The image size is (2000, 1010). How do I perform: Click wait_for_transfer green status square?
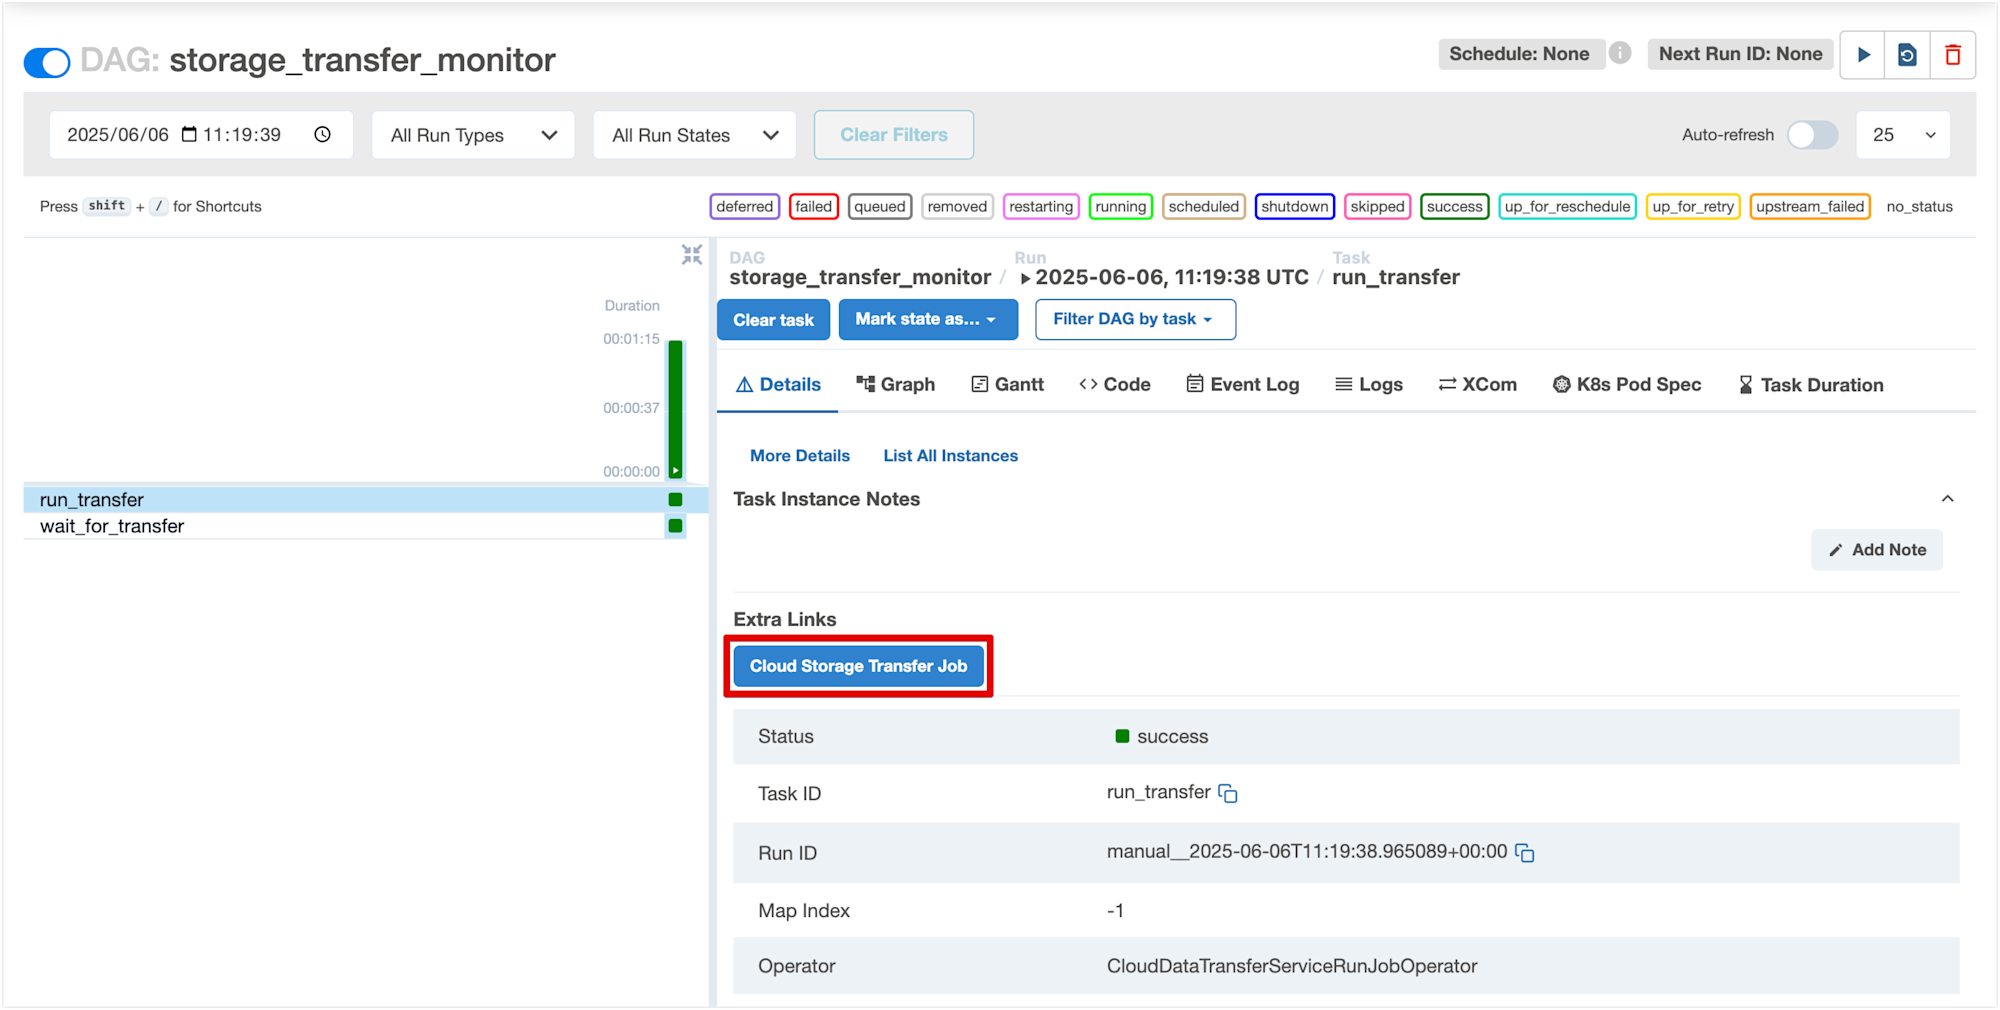(x=676, y=526)
